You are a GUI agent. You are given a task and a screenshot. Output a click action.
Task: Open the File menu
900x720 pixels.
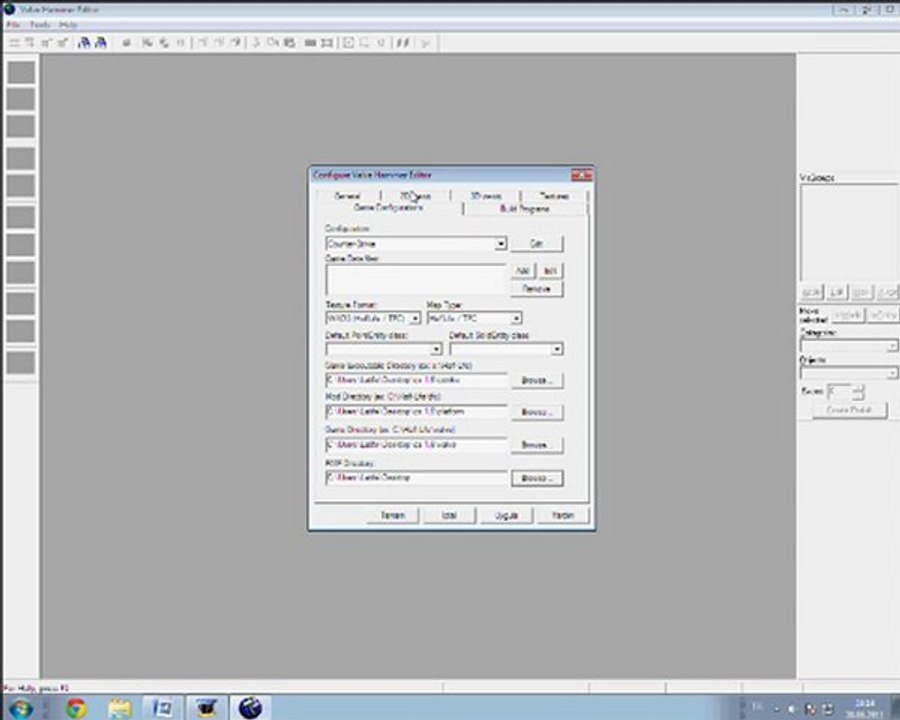coord(13,25)
